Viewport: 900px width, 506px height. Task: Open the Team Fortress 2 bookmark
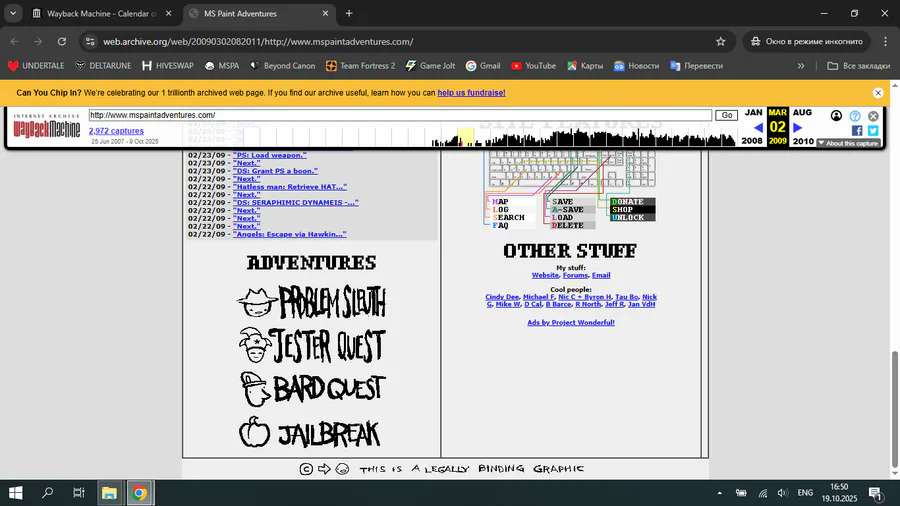pos(360,66)
